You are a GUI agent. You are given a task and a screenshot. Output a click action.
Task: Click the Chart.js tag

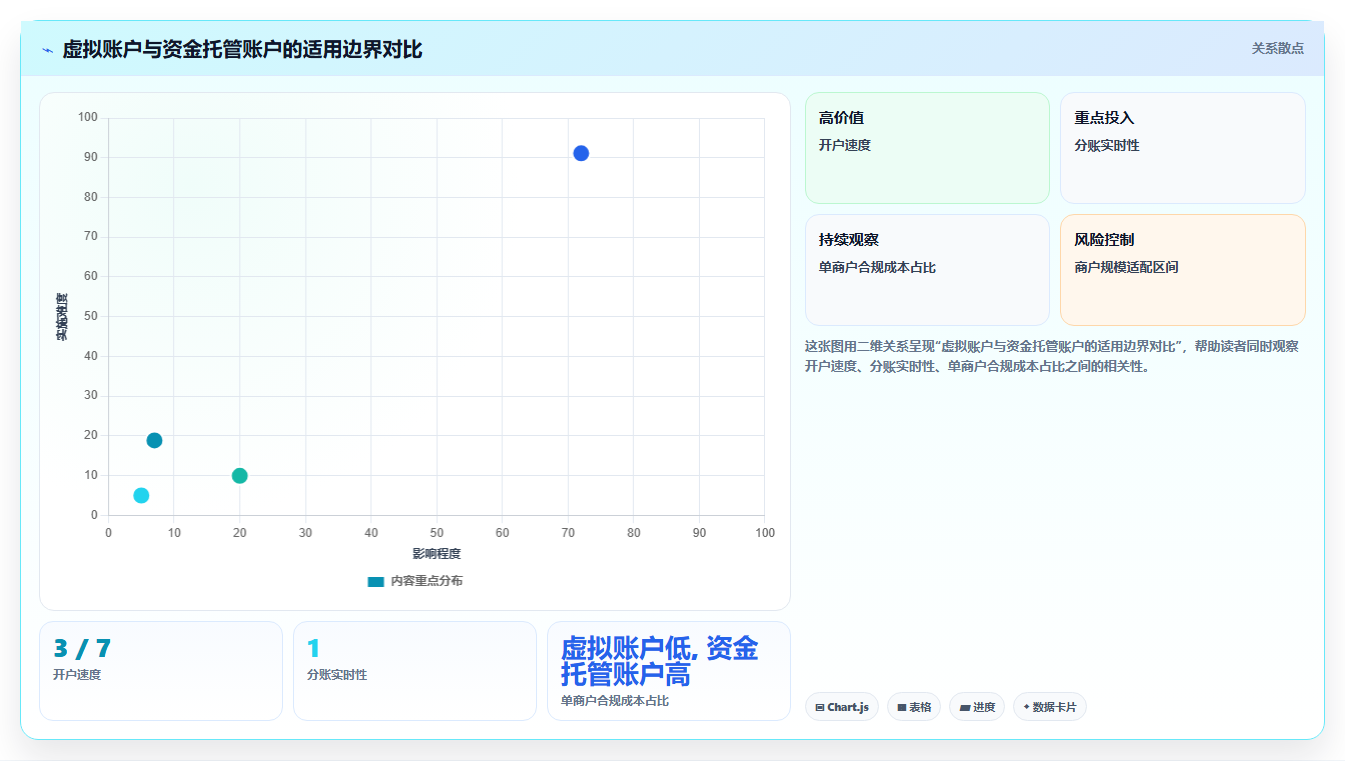click(842, 707)
